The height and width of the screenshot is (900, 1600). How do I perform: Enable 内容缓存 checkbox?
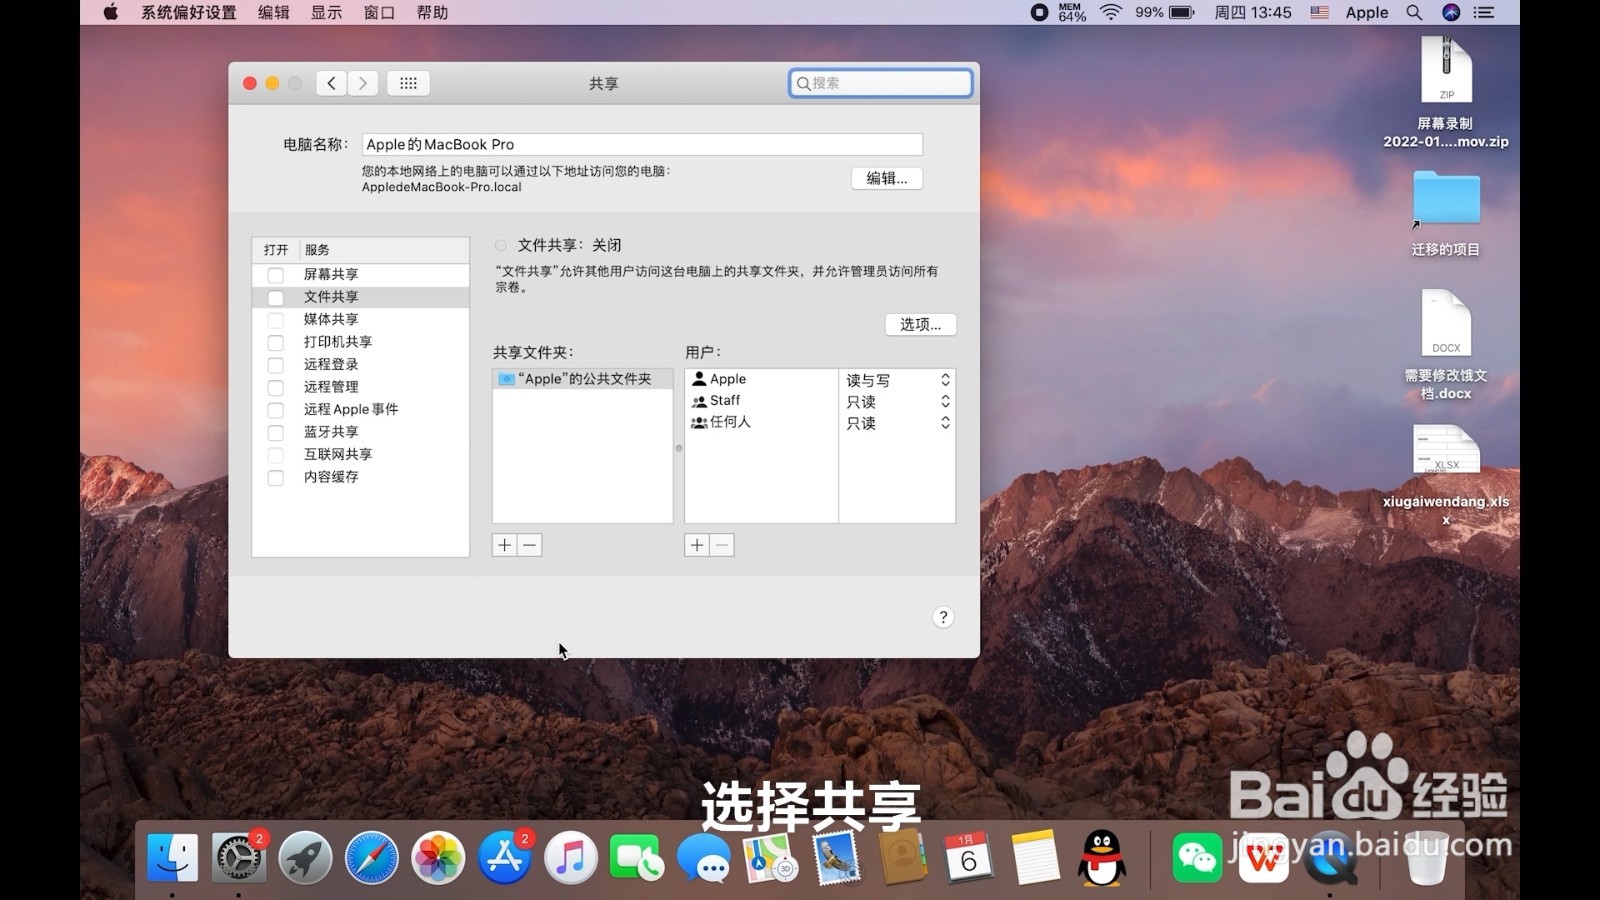tap(275, 477)
